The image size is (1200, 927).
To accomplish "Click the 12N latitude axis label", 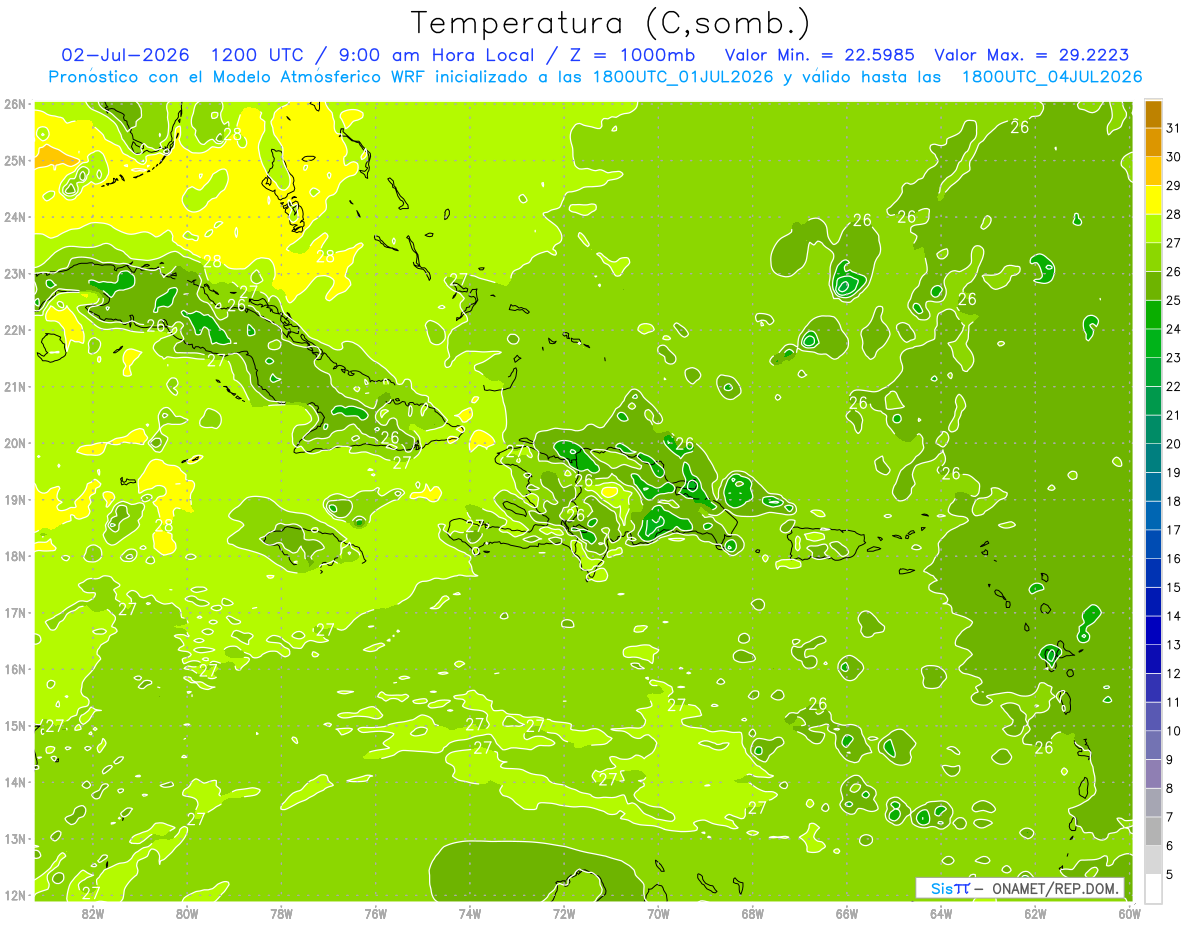I will click(14, 895).
